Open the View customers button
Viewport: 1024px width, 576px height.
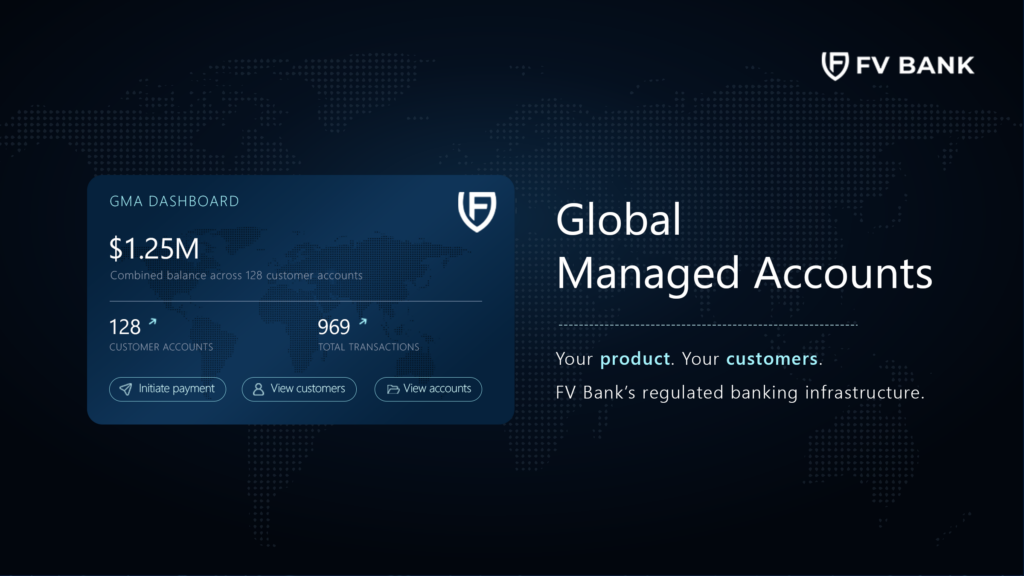pos(299,389)
